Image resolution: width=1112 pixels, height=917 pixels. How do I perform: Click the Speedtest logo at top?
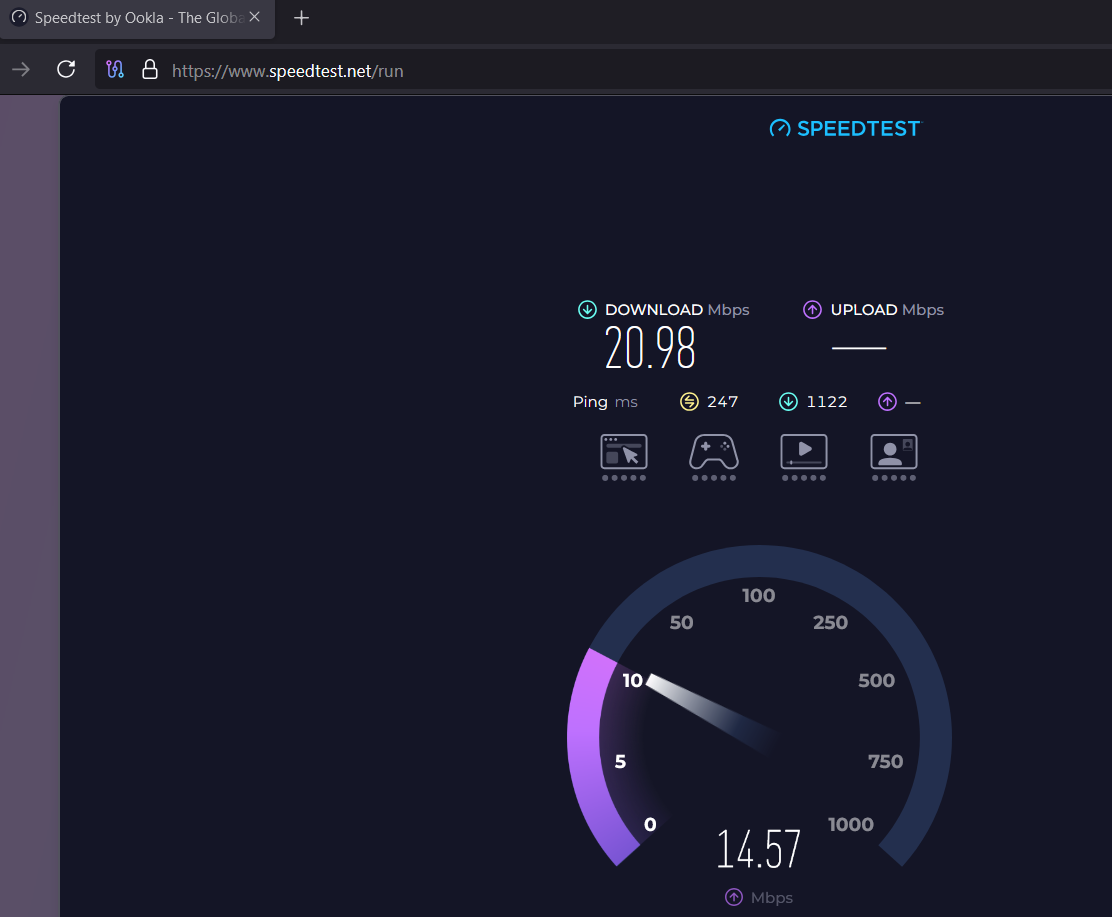(845, 128)
